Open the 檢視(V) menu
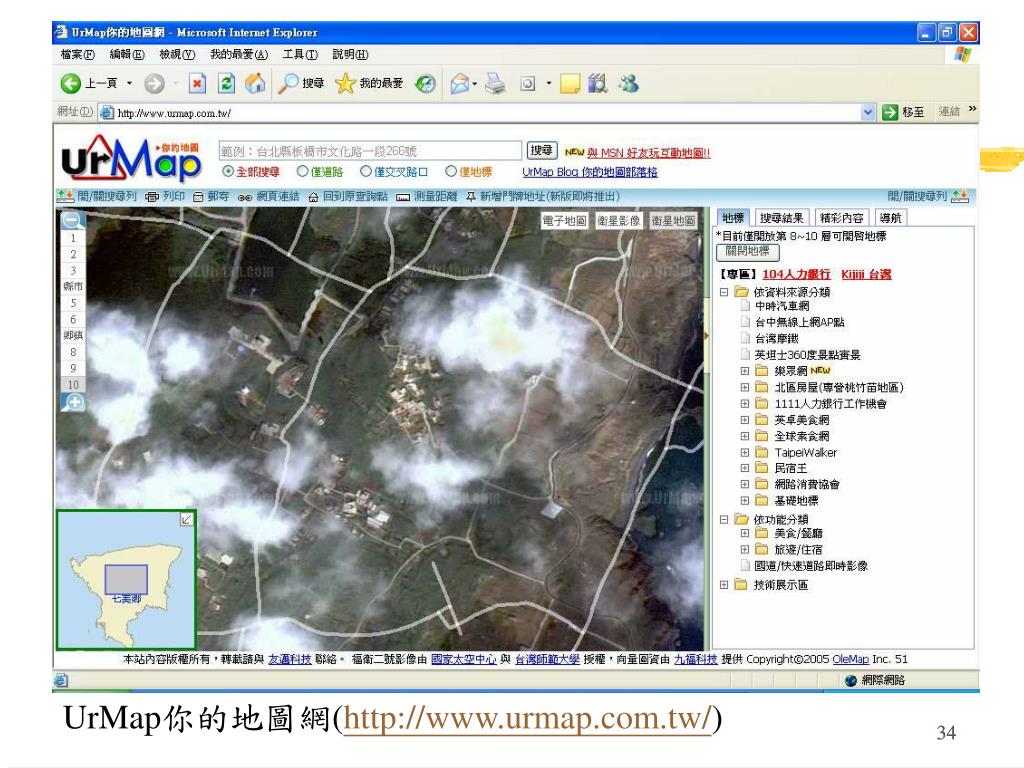 pos(177,54)
